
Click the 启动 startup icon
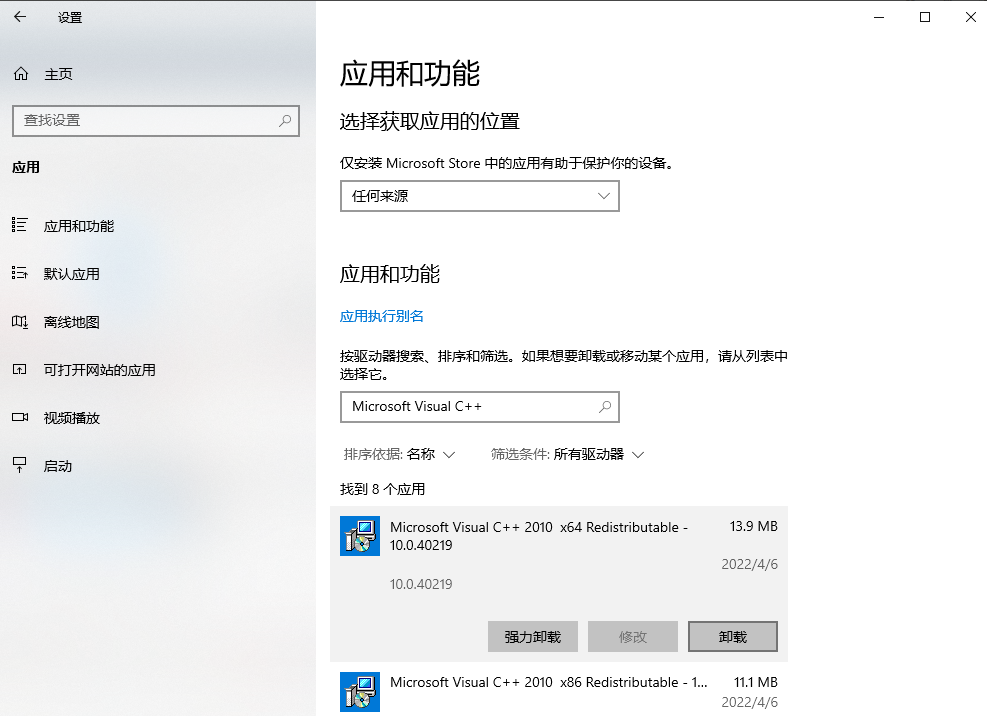click(19, 465)
